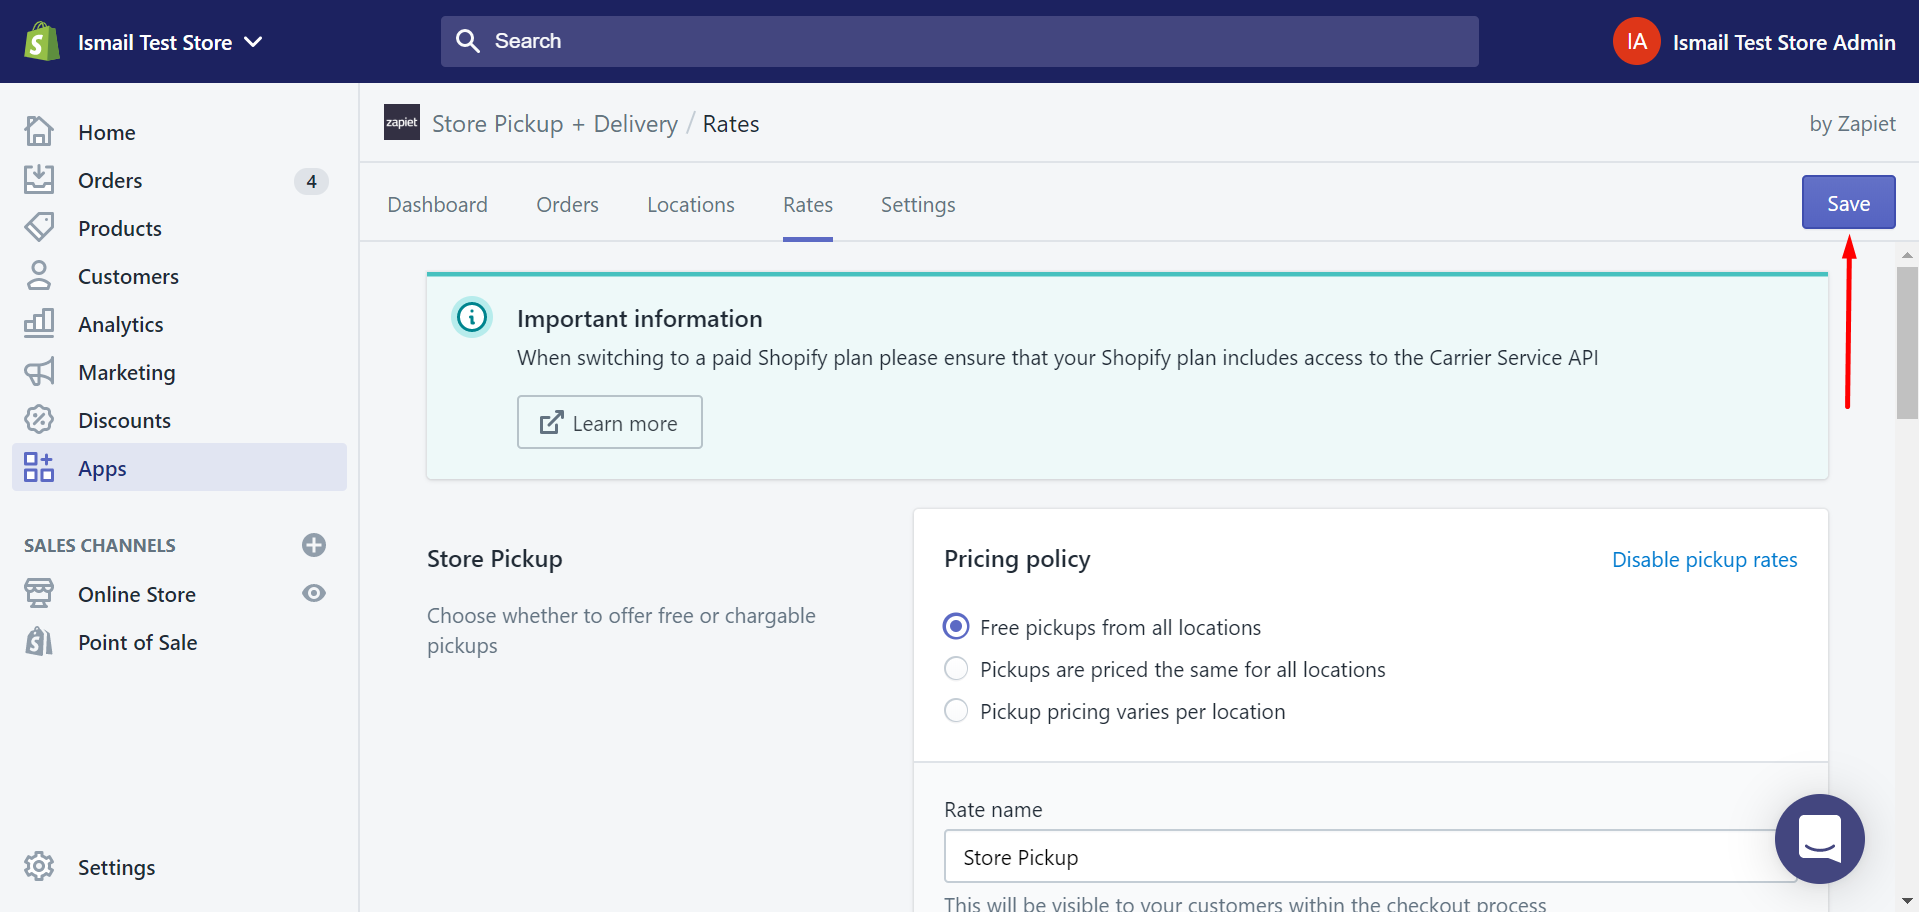Click the search magnifier icon
This screenshot has width=1919, height=912.
(x=468, y=41)
